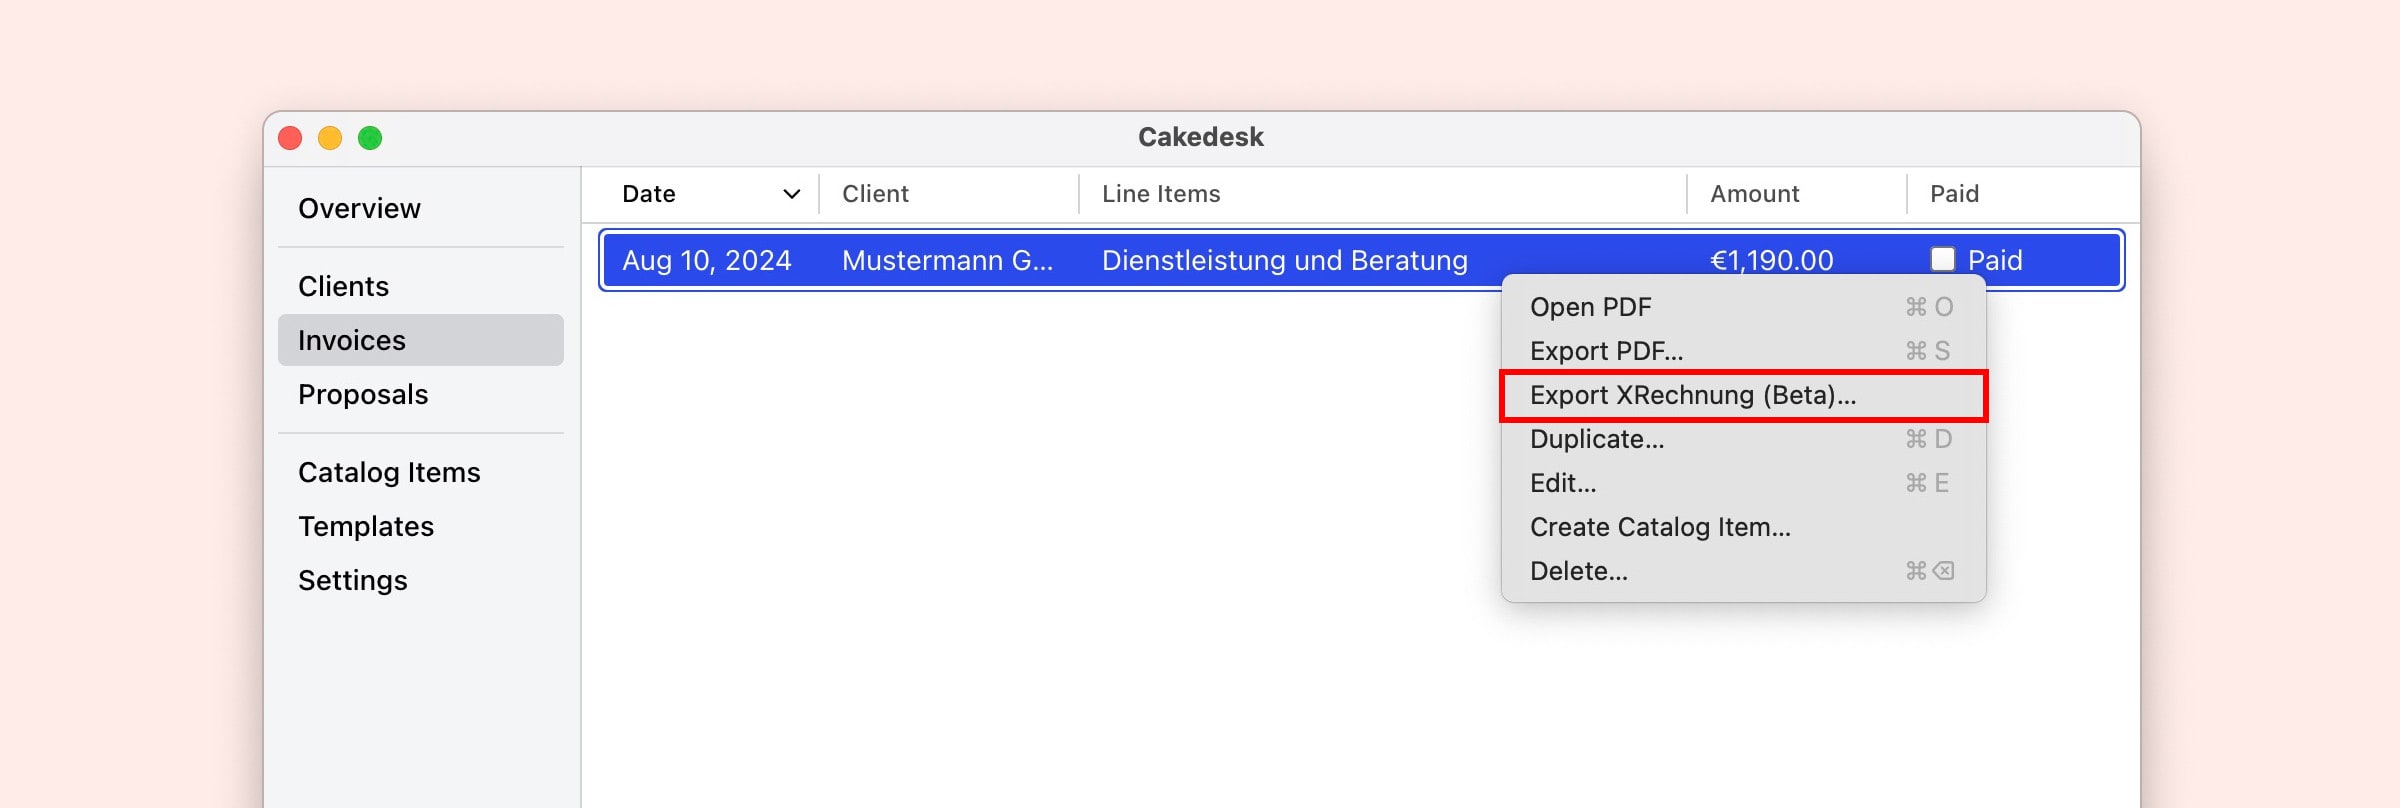
Task: Navigate to Catalog Items in sidebar
Action: pos(389,472)
